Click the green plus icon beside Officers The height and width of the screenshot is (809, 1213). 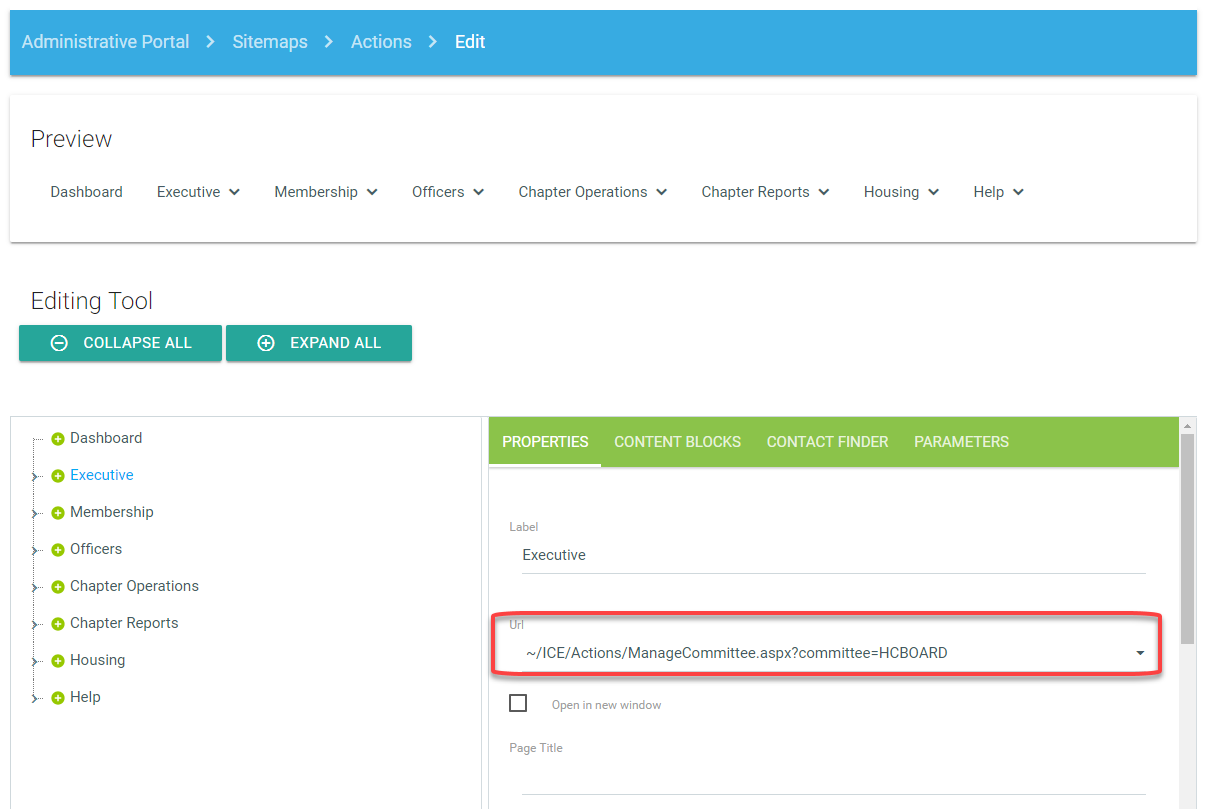tap(58, 550)
